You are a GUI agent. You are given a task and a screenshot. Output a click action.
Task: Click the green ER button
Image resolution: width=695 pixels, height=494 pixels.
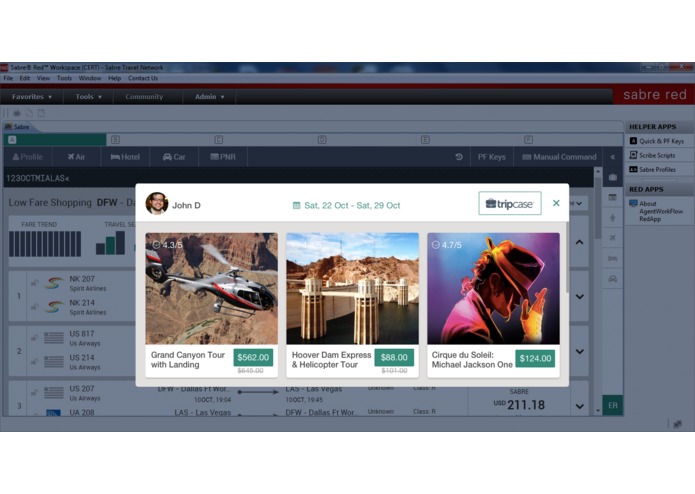click(613, 405)
